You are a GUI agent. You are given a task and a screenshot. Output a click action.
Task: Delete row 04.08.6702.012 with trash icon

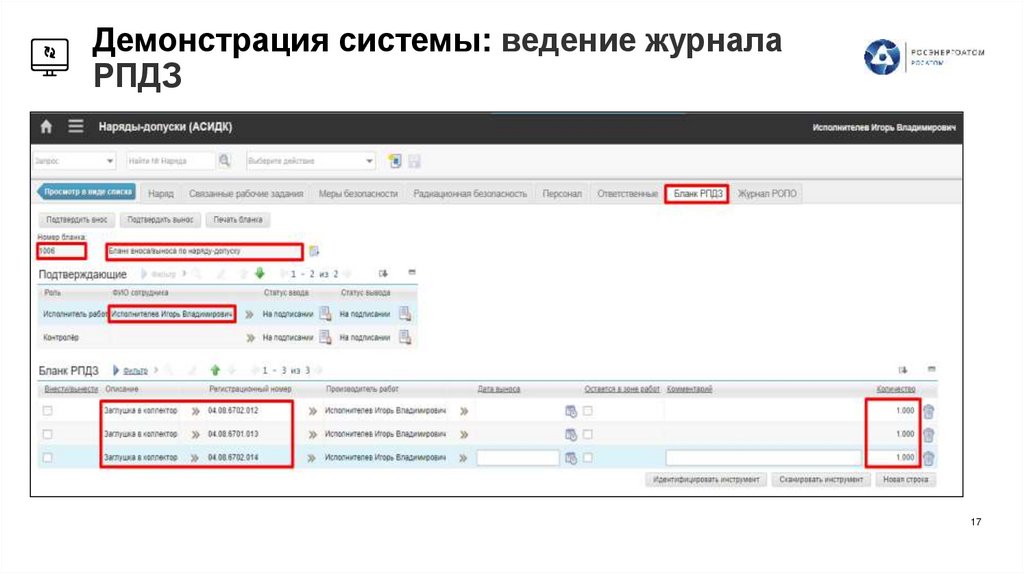[928, 411]
